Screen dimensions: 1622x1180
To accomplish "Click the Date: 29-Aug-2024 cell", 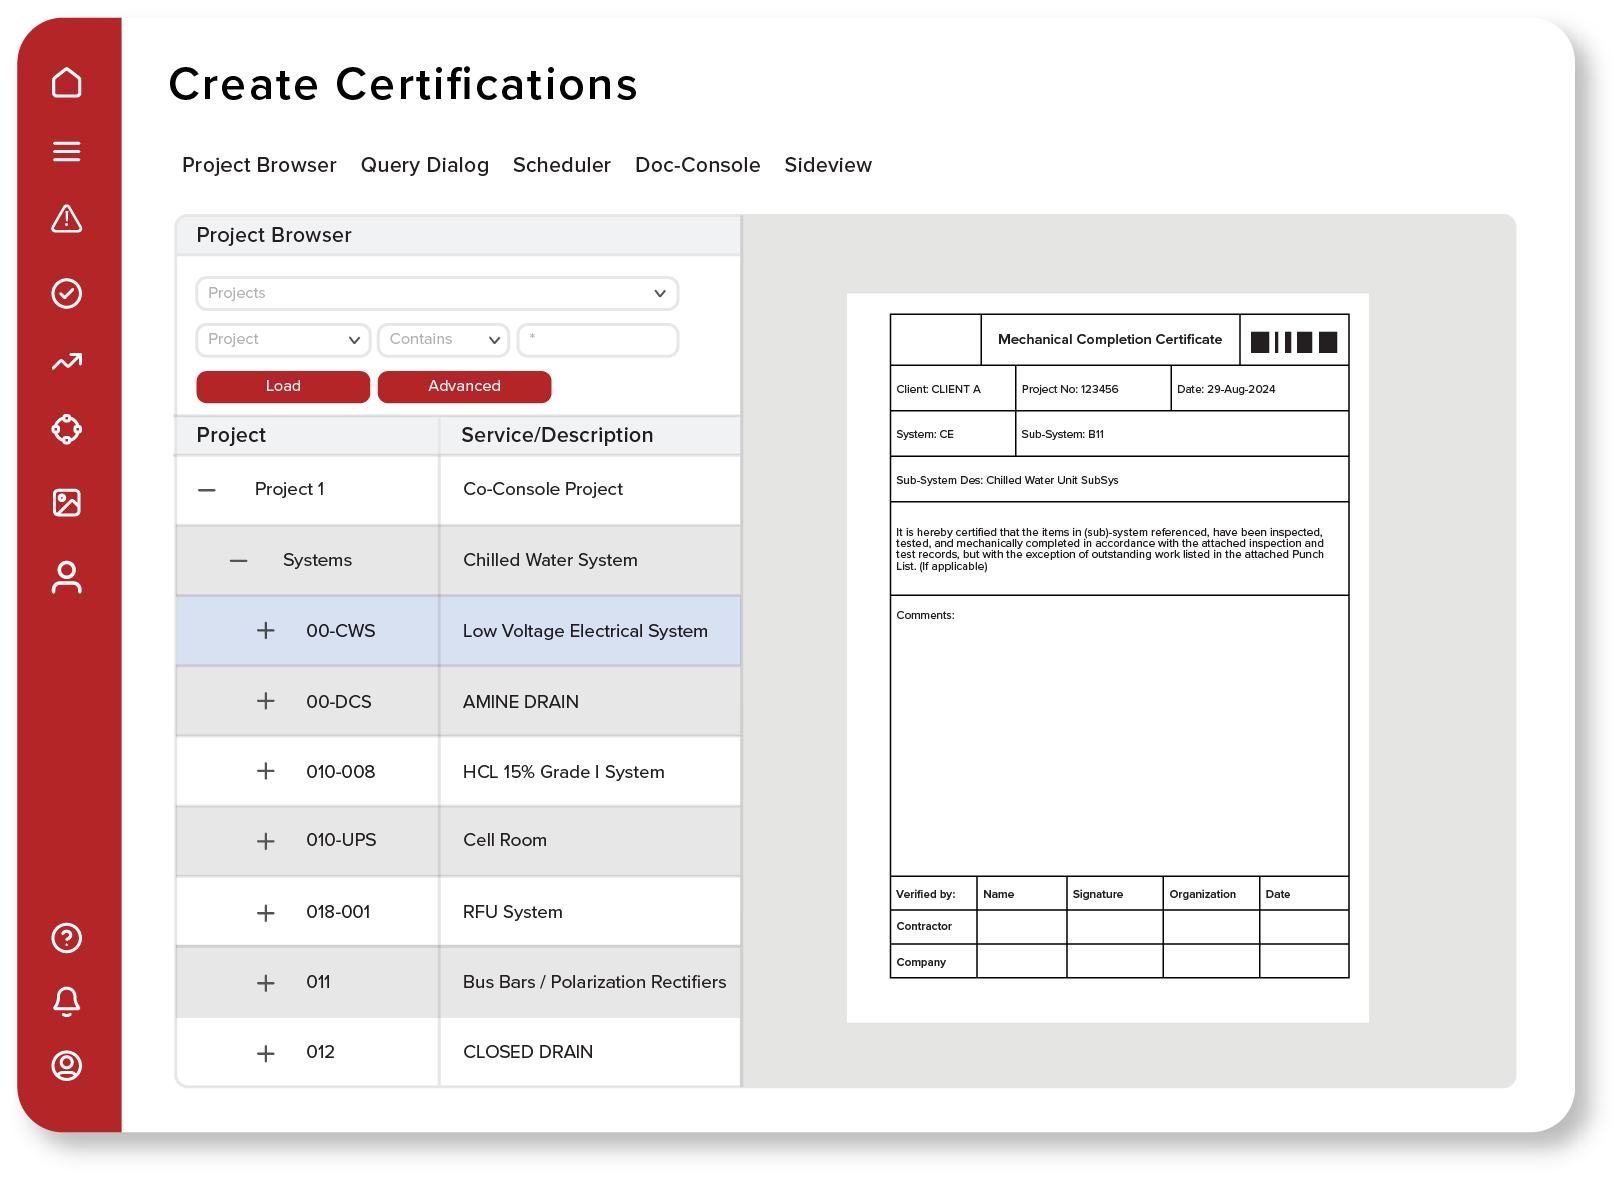I will (1260, 389).
